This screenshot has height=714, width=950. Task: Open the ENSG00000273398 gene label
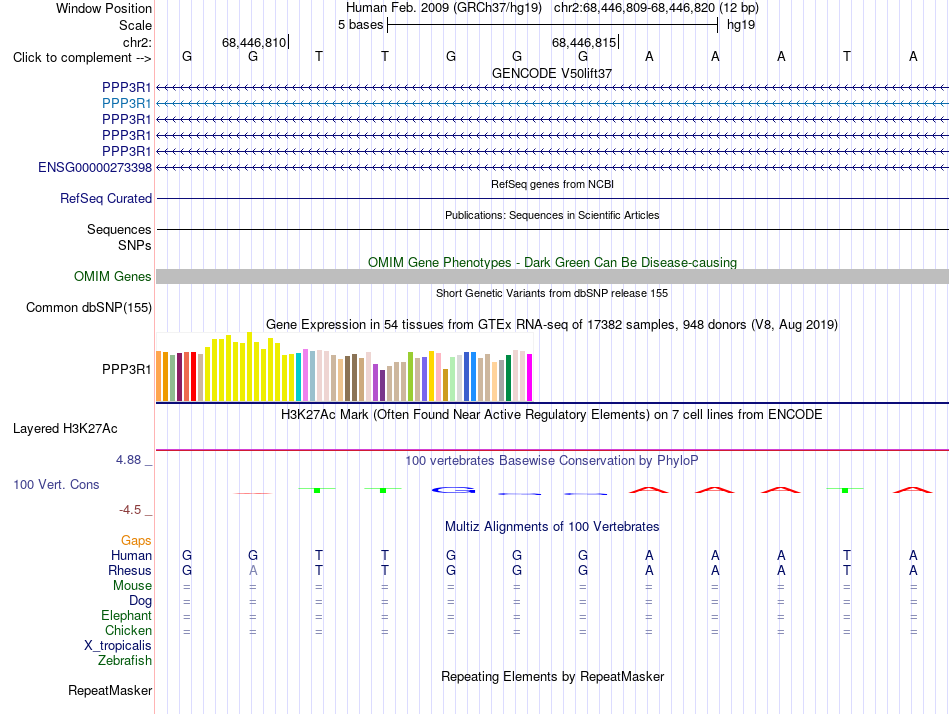click(x=95, y=167)
